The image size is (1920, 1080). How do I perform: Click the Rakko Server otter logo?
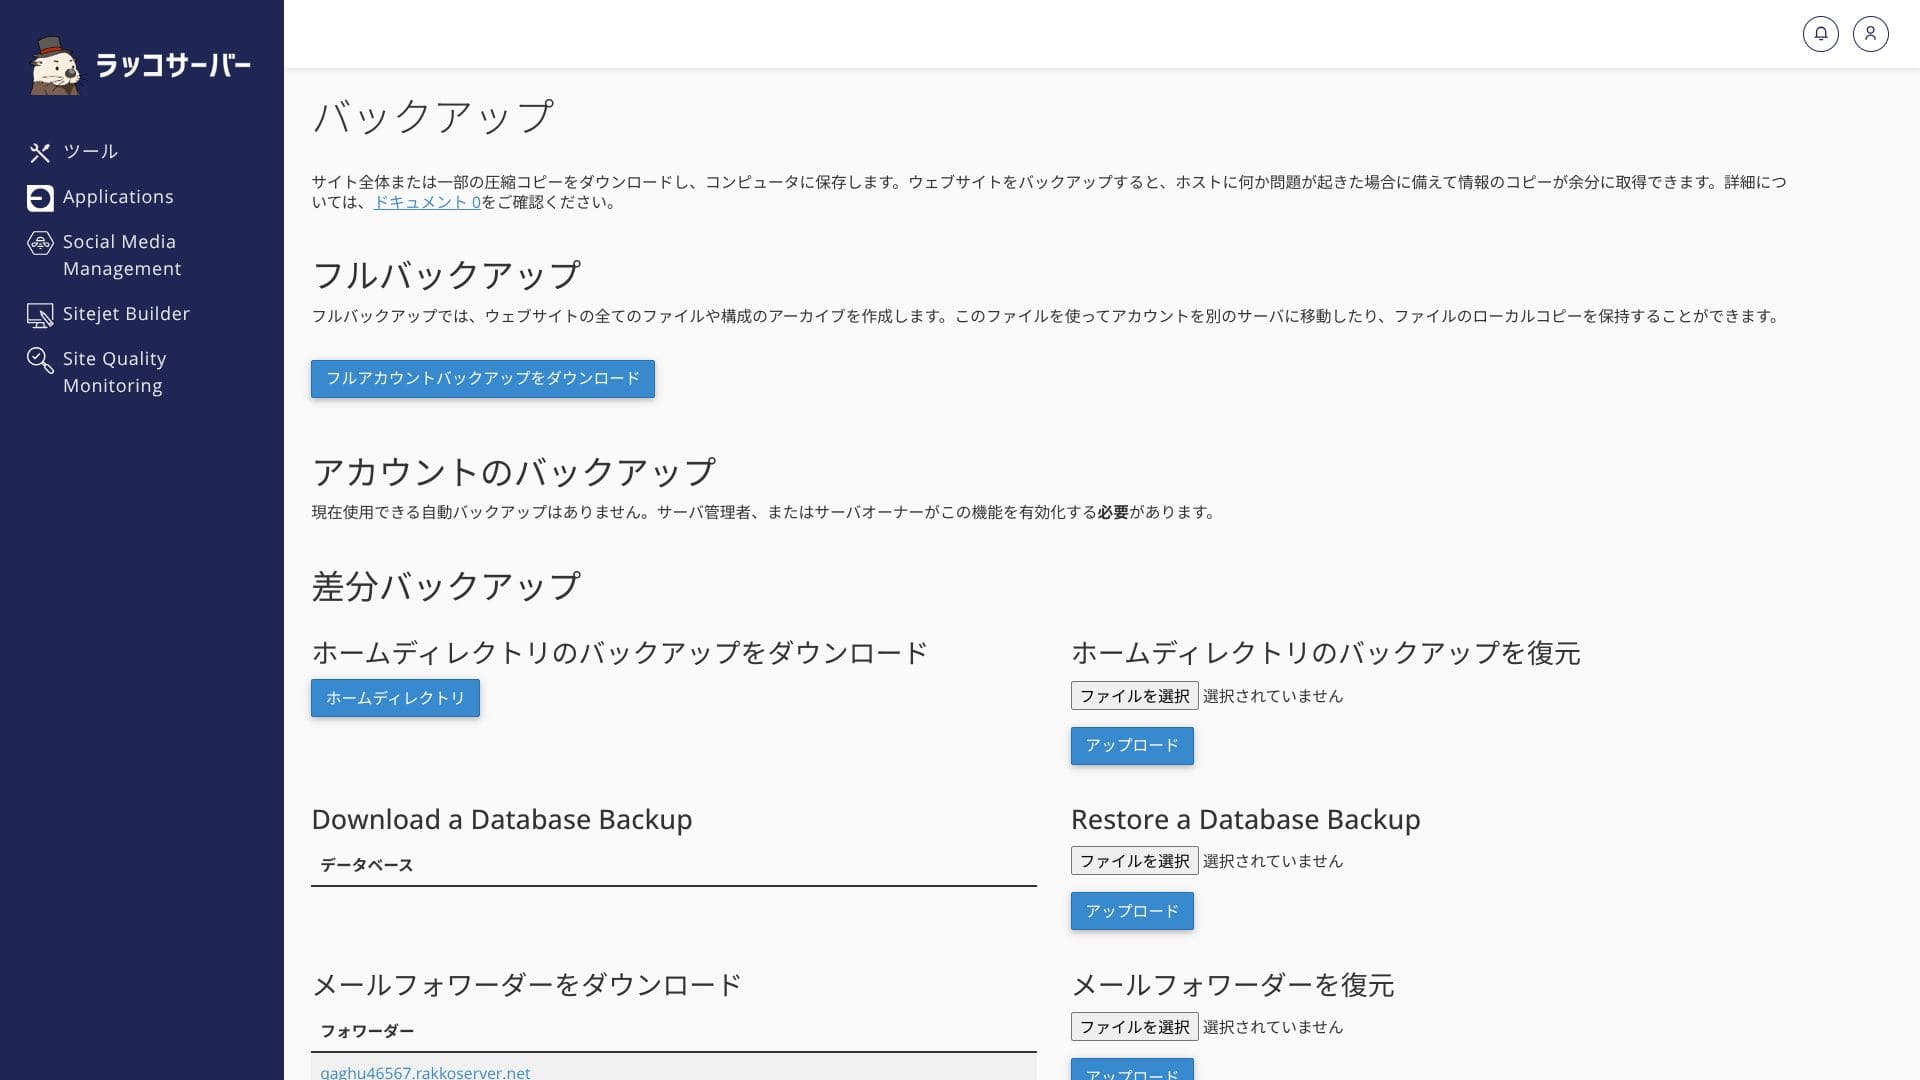click(55, 66)
